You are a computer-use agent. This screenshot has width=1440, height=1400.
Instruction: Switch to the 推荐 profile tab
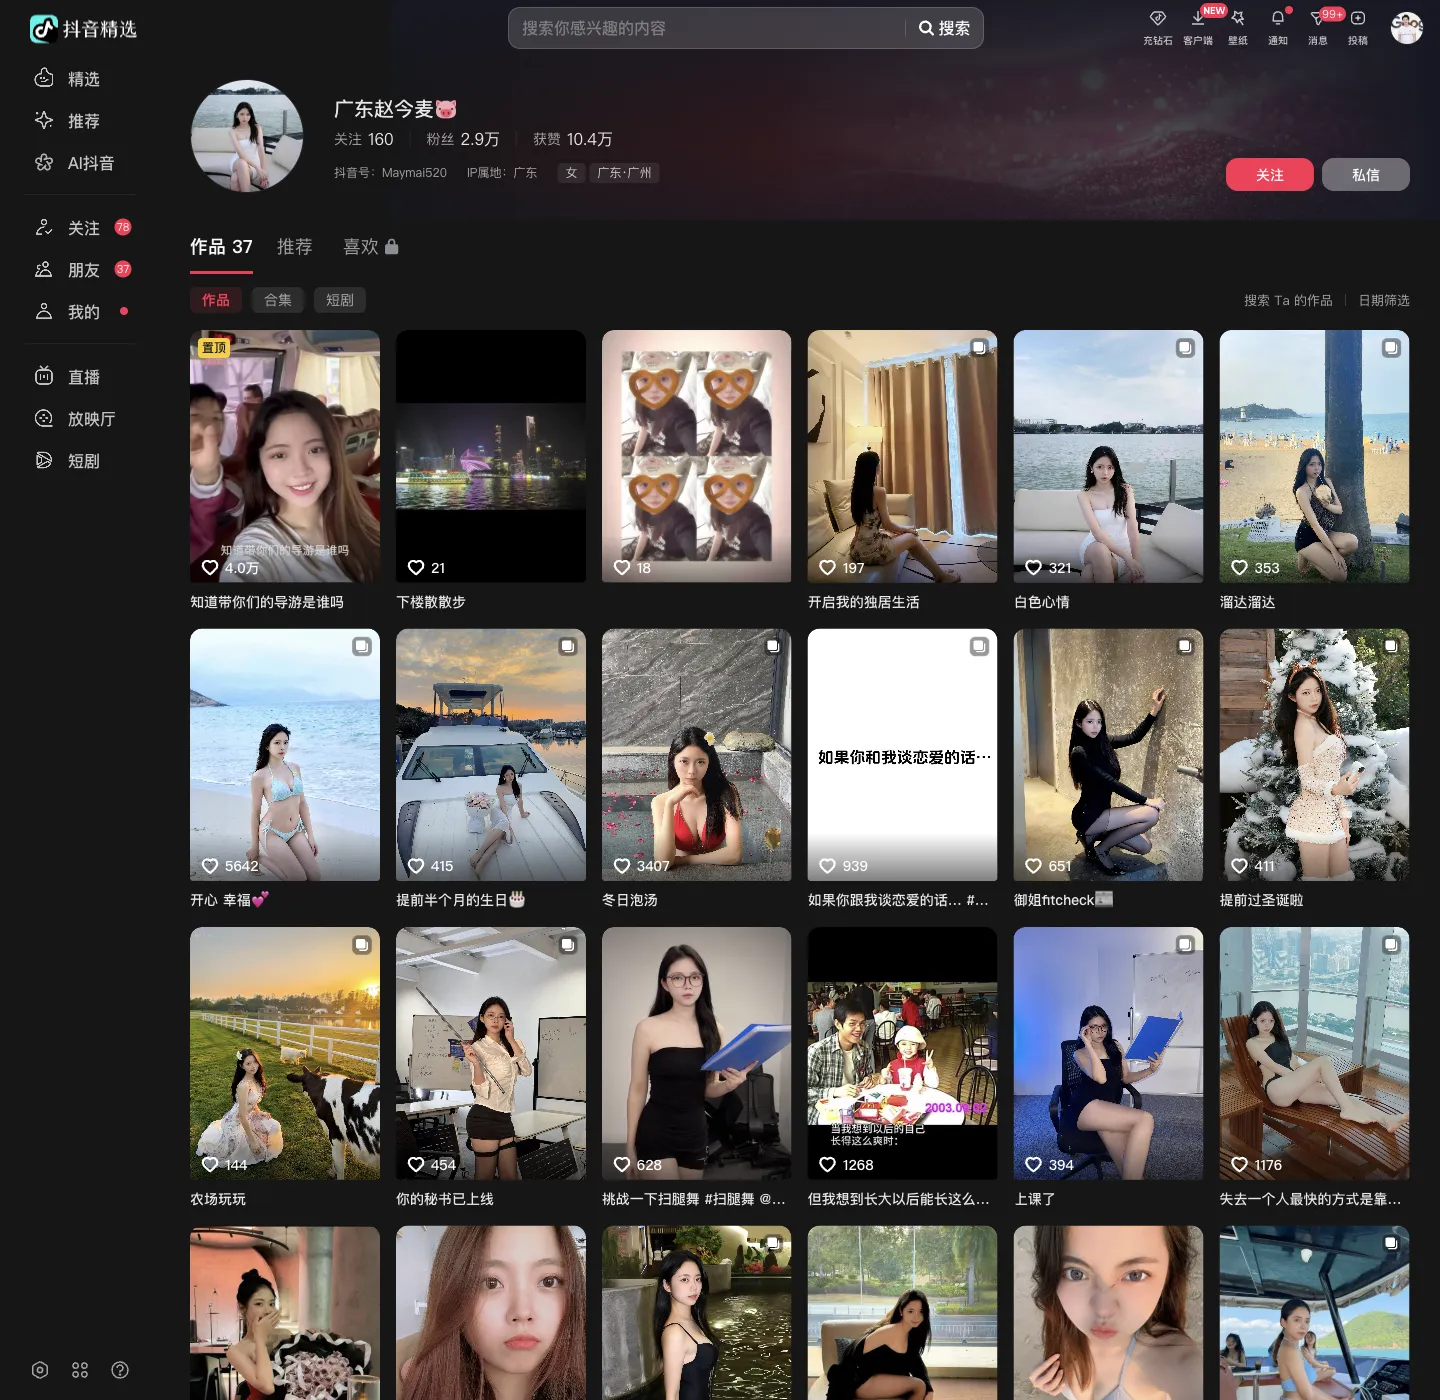294,247
